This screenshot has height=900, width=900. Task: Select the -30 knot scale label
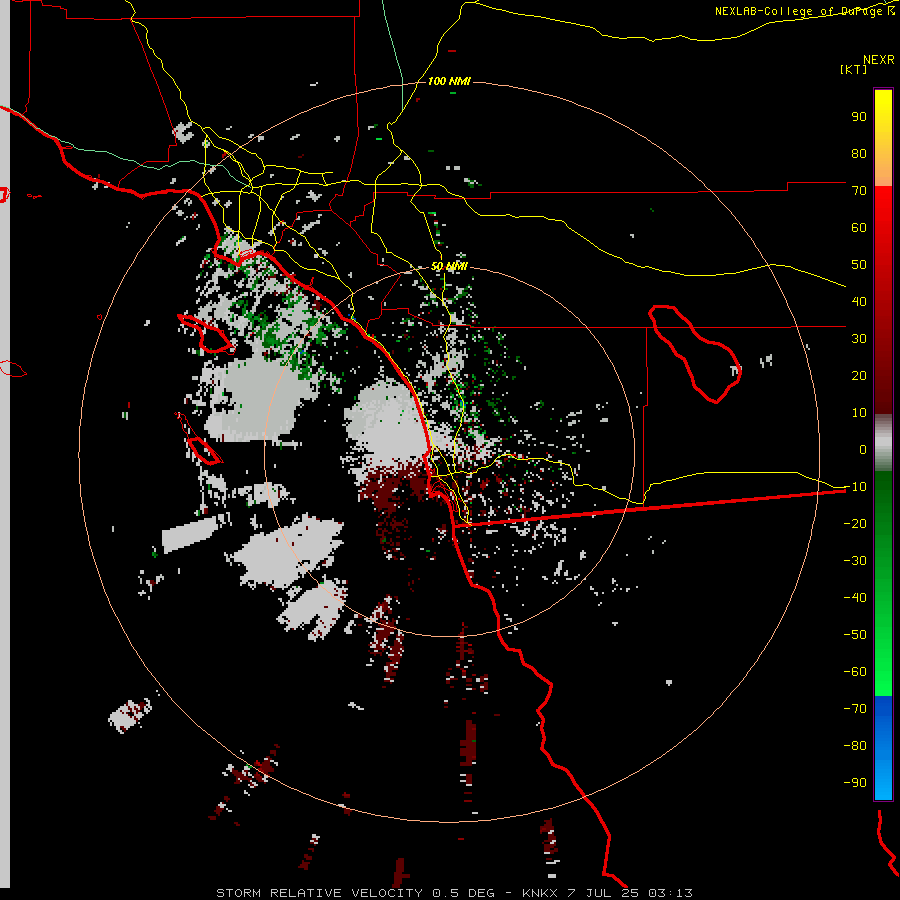pos(855,561)
